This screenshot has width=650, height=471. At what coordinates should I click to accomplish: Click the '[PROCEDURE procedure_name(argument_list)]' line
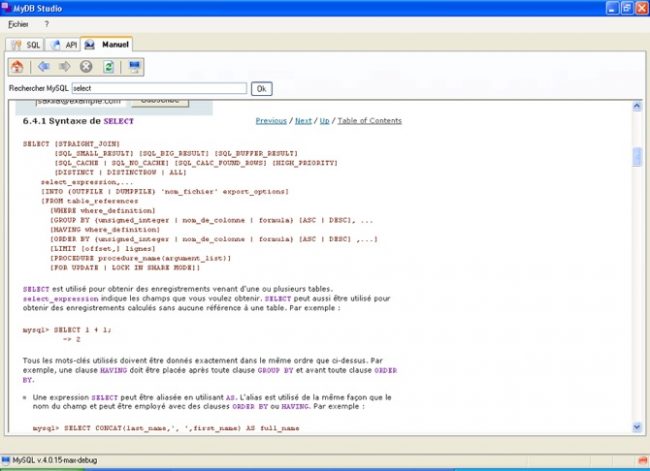(141, 258)
